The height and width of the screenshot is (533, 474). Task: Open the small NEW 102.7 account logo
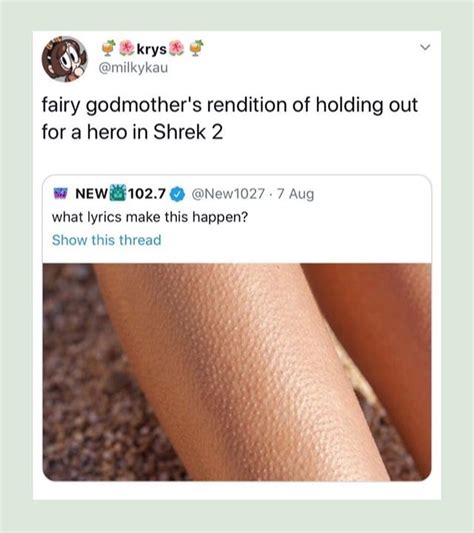(x=60, y=194)
